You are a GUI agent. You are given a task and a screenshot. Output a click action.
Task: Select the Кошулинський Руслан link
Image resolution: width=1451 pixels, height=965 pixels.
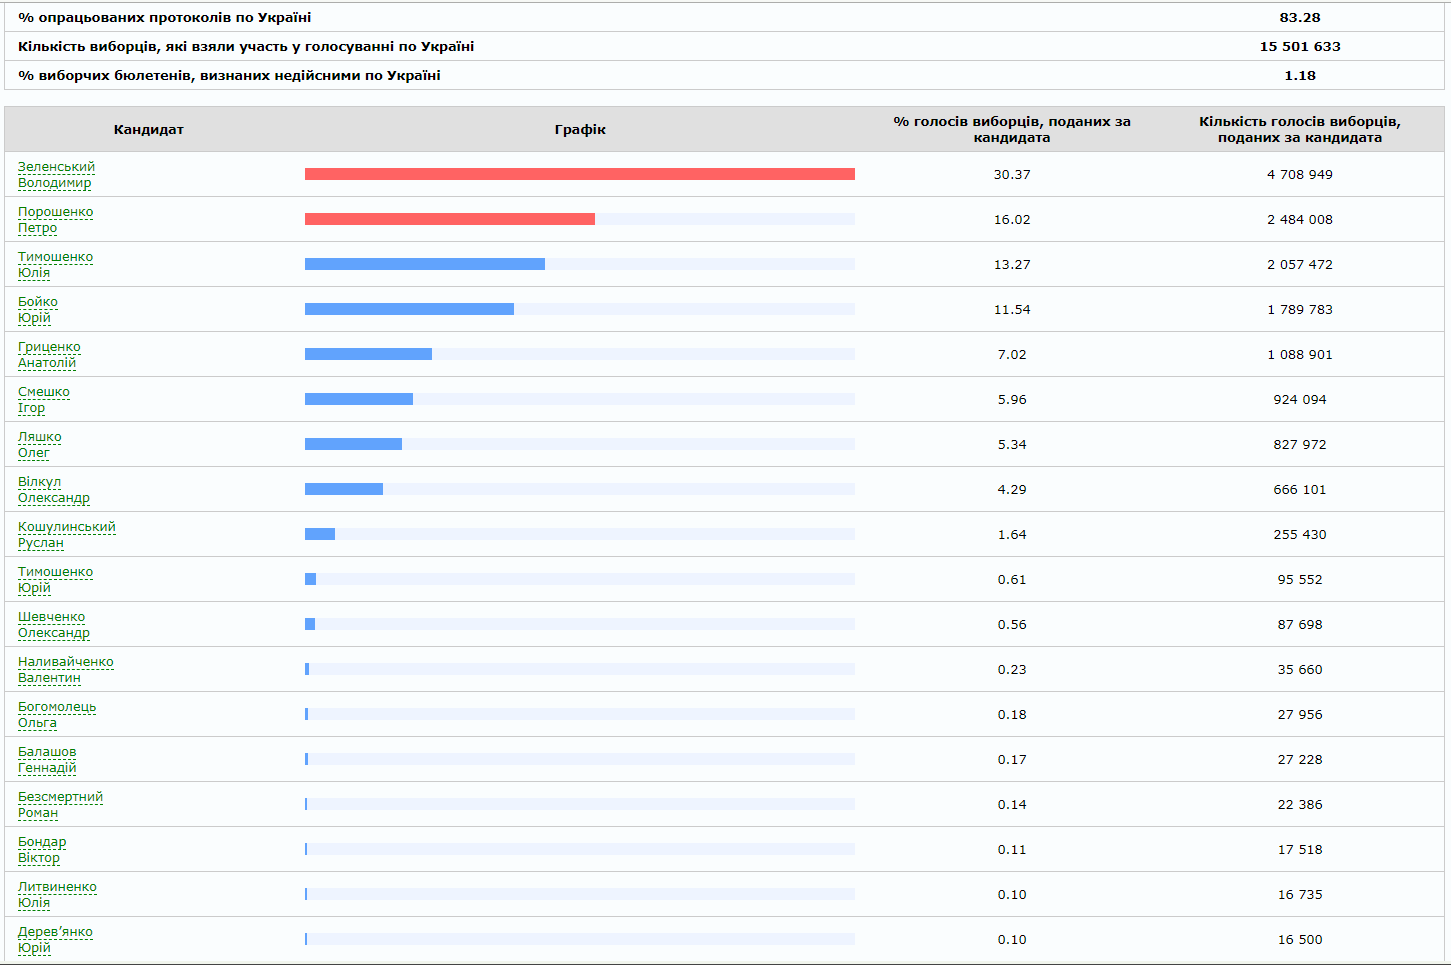[x=66, y=527]
